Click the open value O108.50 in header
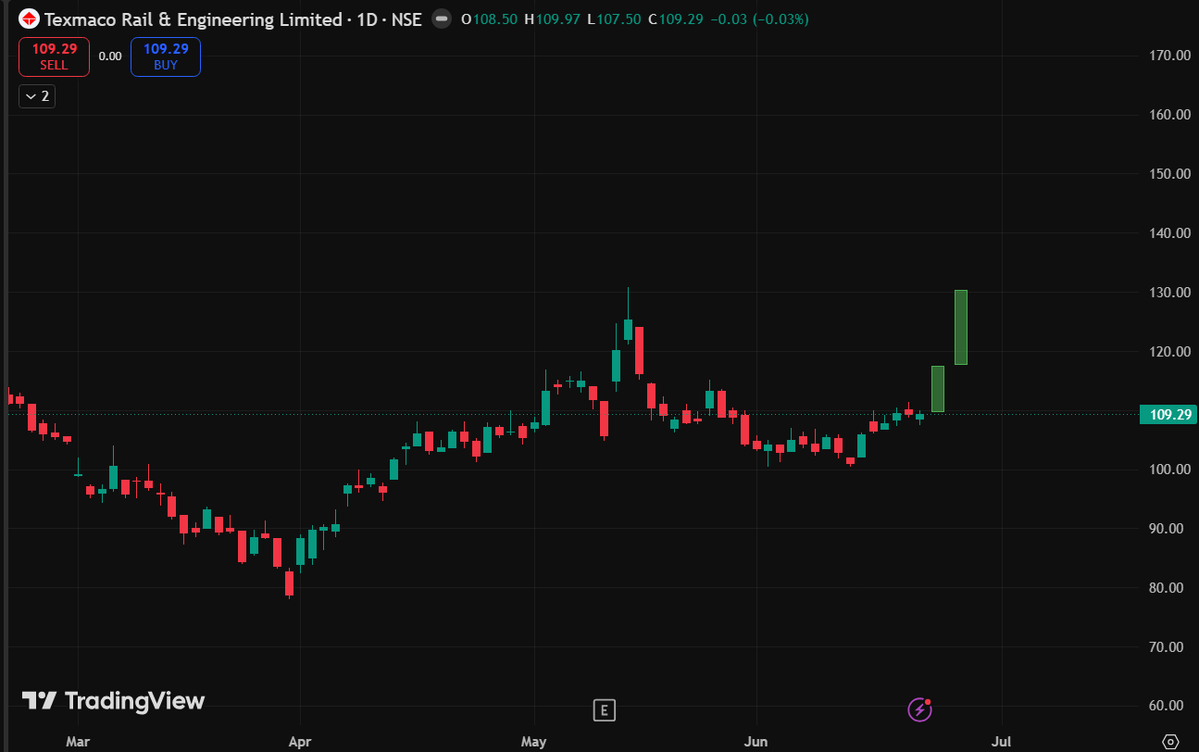 tap(489, 19)
